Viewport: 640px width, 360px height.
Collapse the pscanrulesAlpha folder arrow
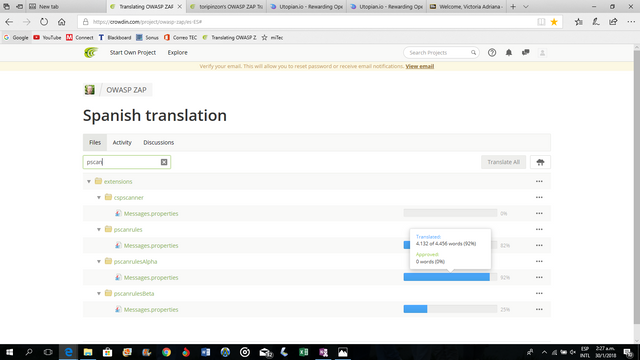click(99, 262)
